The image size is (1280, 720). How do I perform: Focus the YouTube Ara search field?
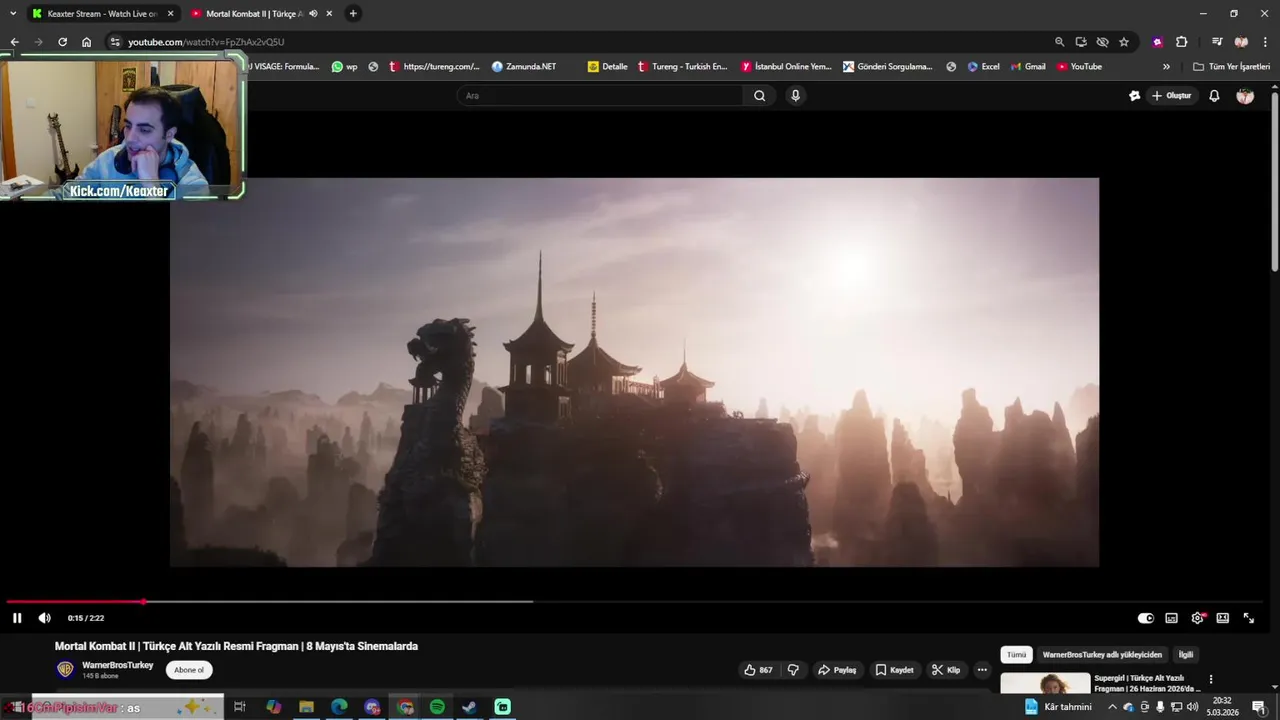click(600, 96)
